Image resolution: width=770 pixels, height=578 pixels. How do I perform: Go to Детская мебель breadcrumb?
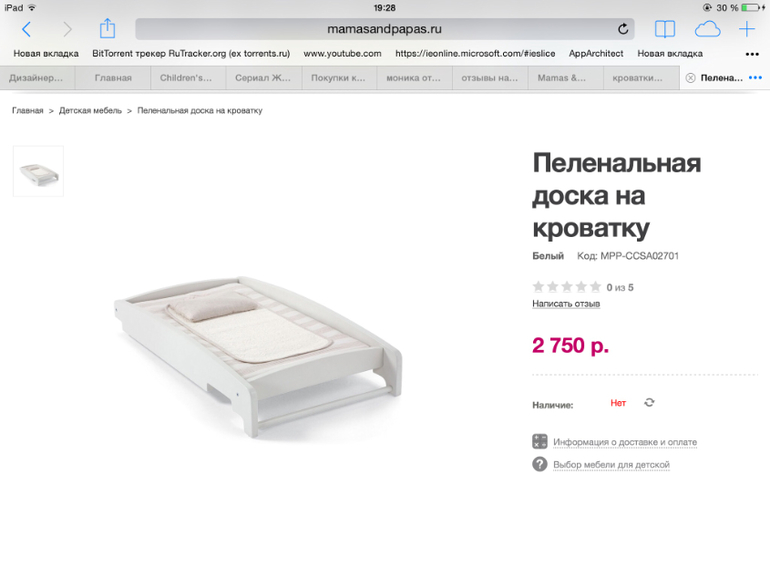90,110
